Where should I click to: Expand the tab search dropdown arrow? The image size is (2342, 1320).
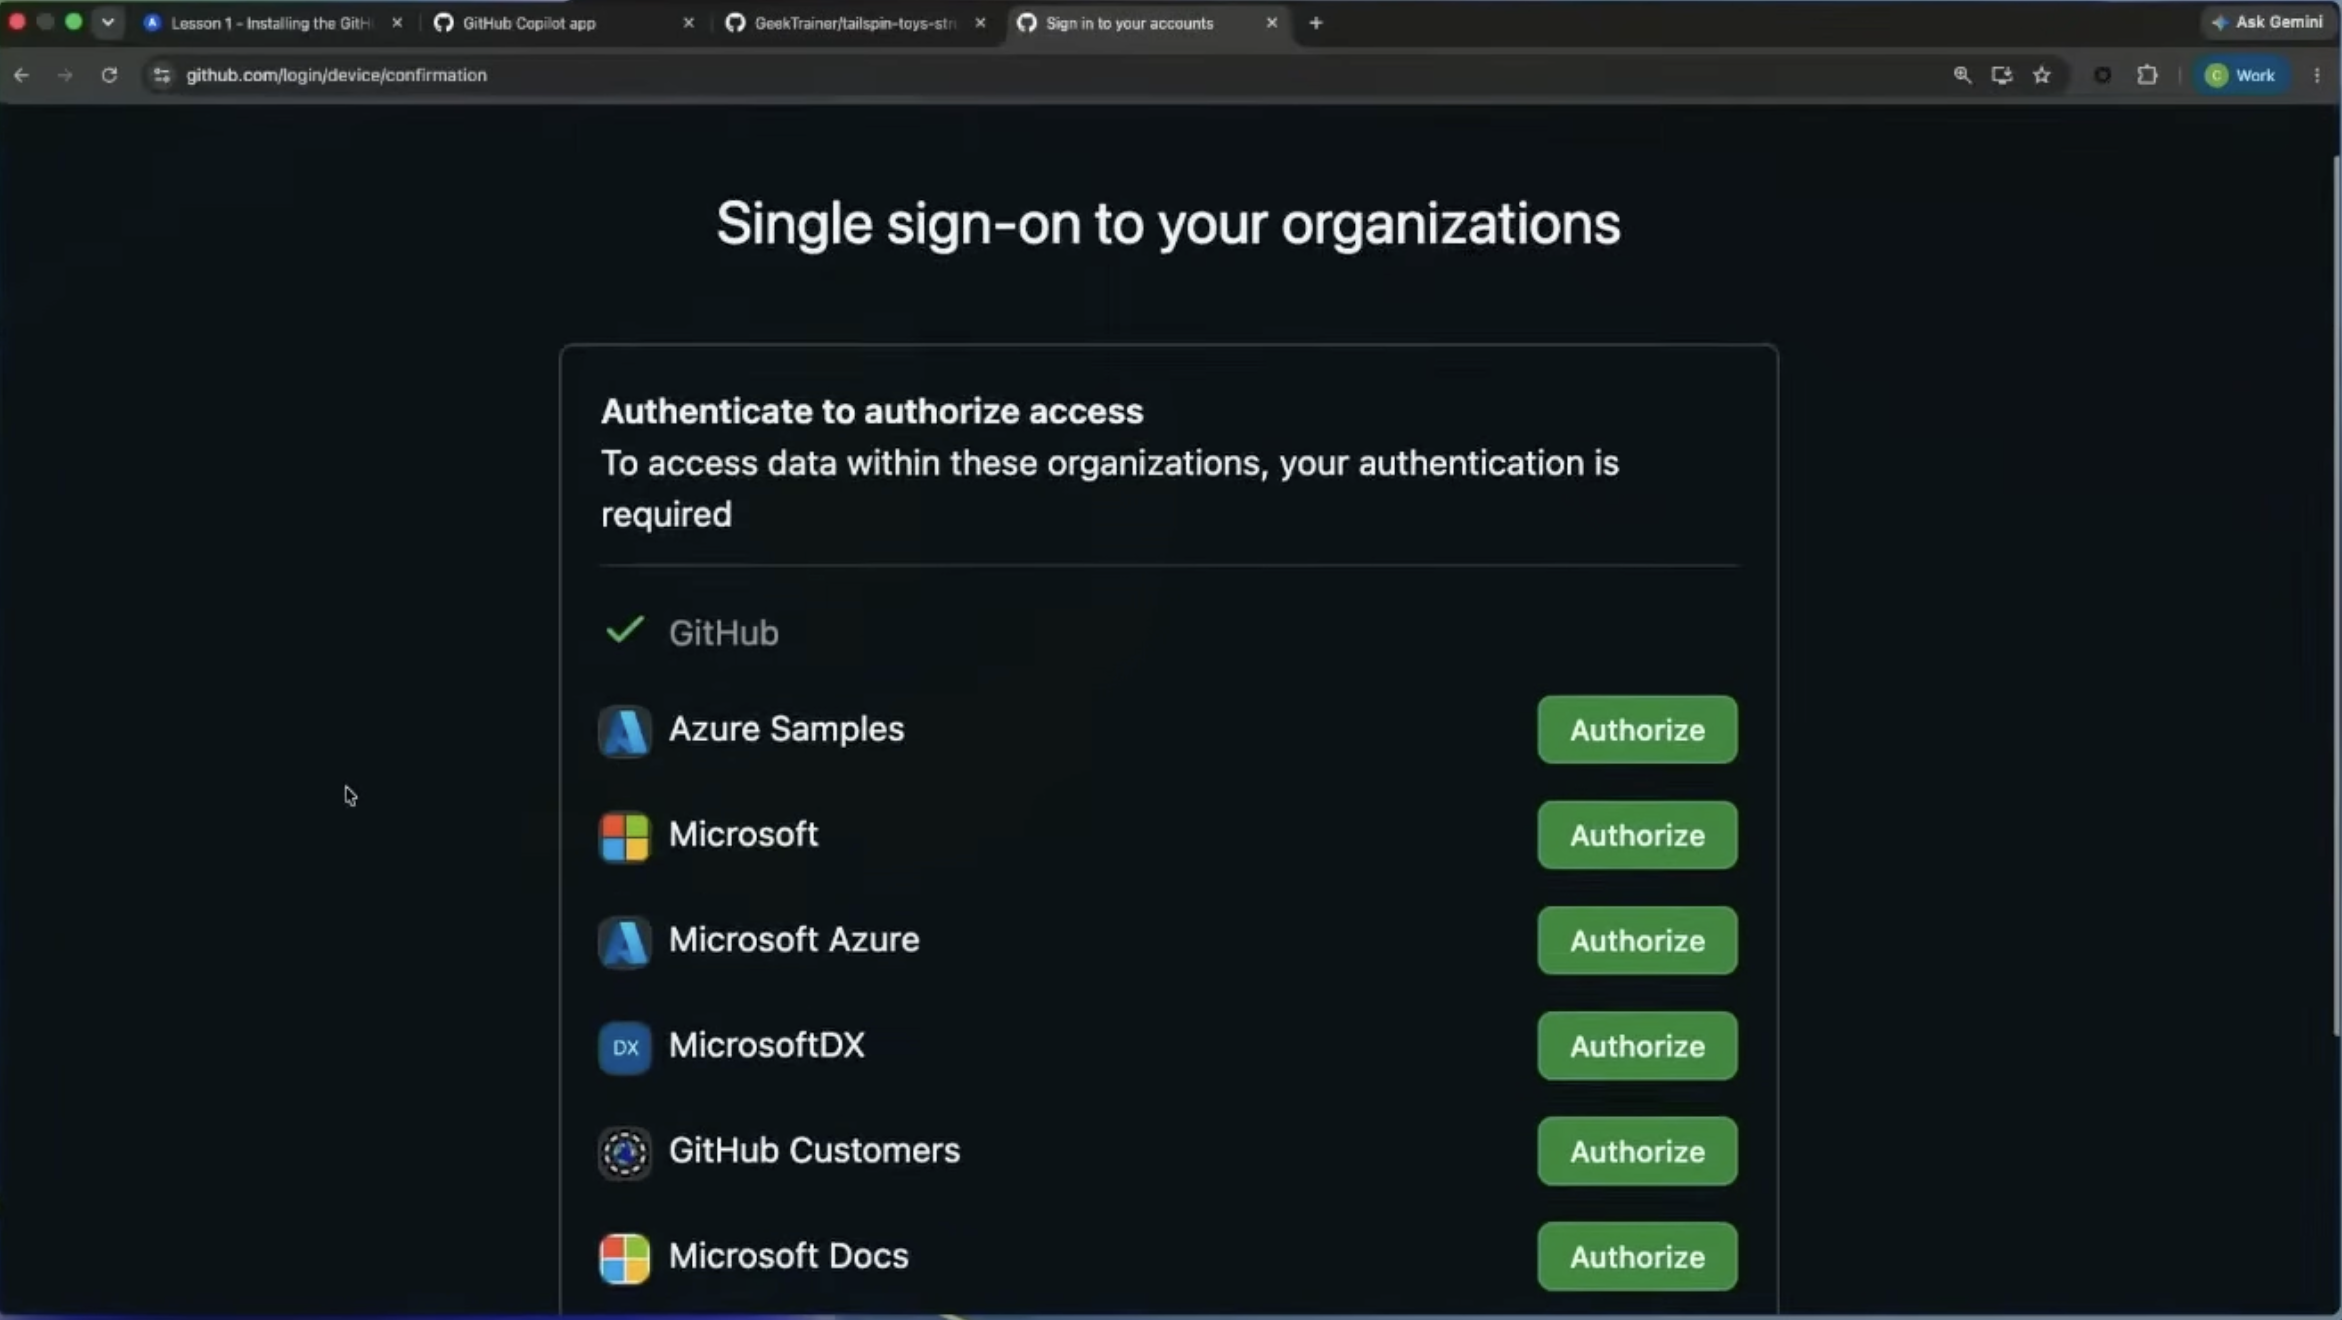tap(108, 22)
